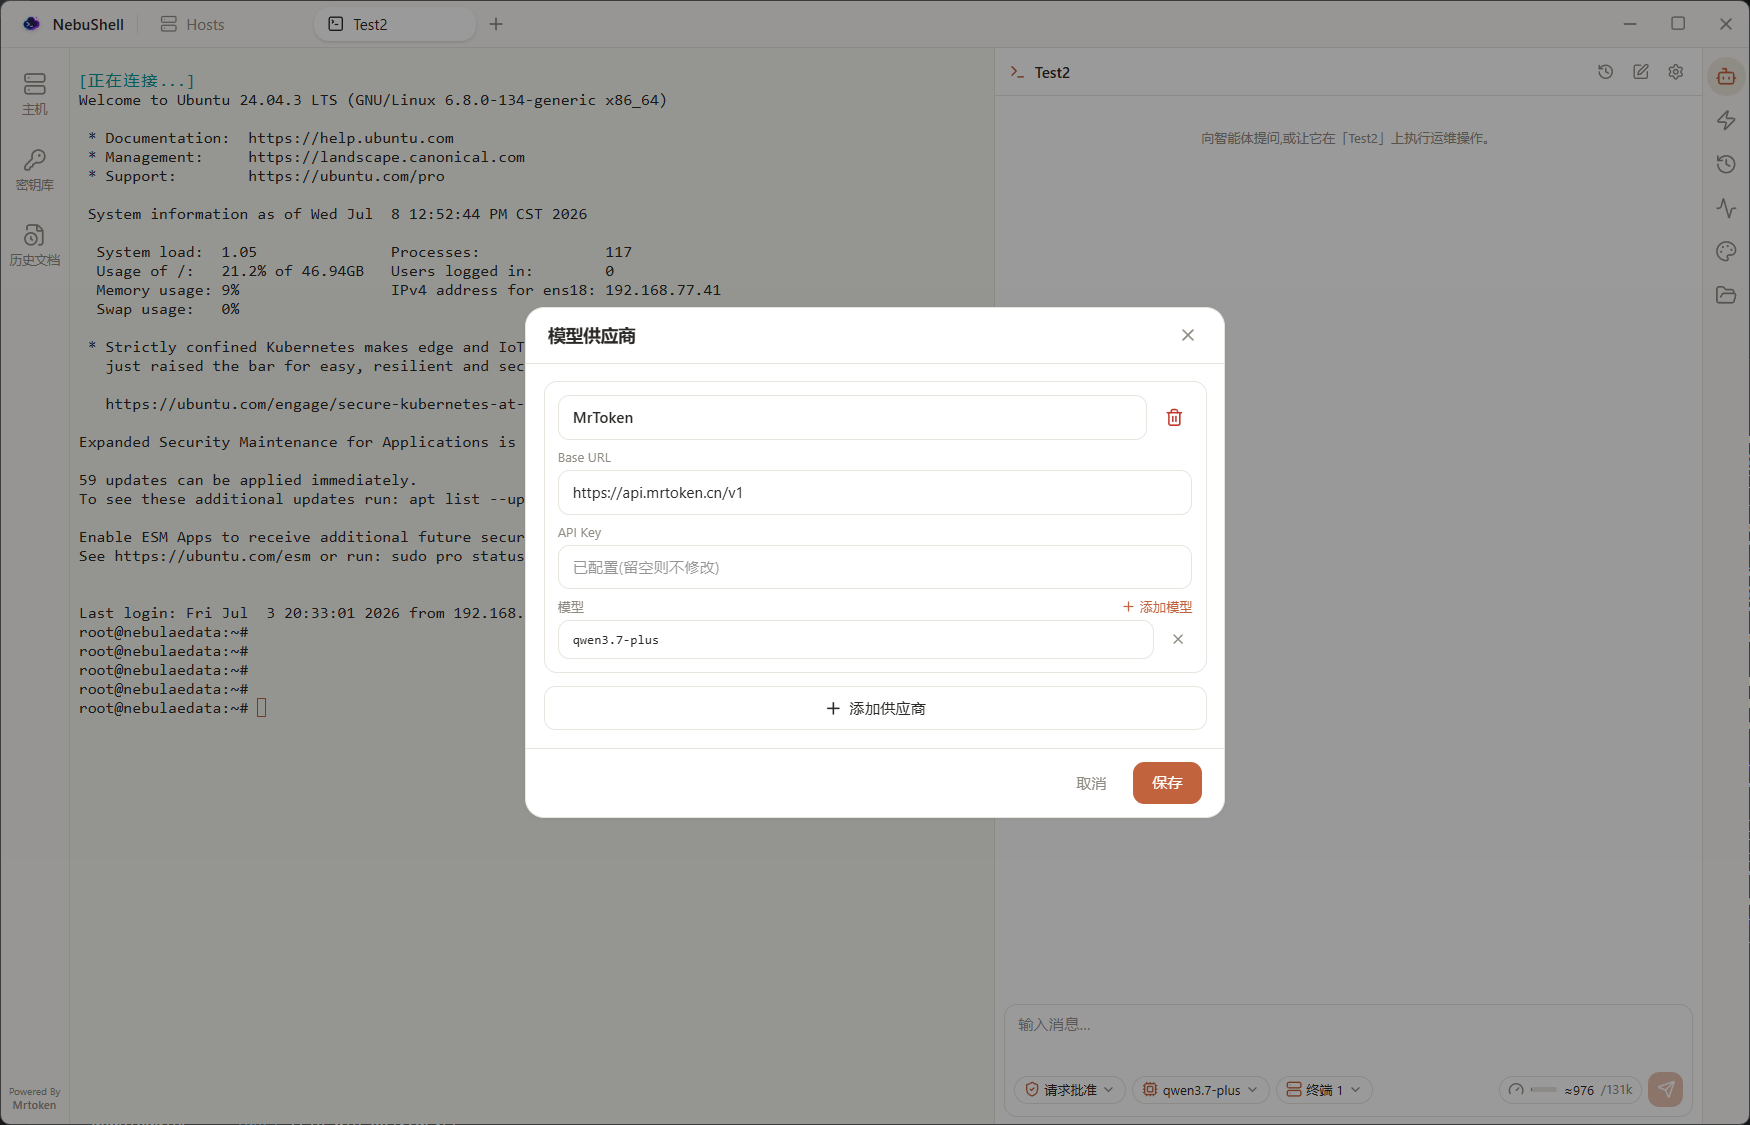
Task: Click the https://ubuntu.com/pro terminal text
Action: click(347, 176)
